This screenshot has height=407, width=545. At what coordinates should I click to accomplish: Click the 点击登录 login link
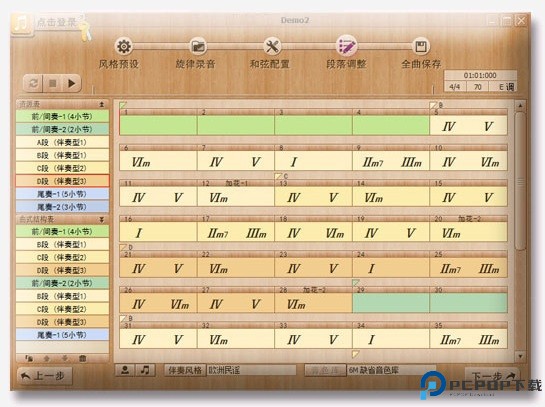tap(57, 22)
